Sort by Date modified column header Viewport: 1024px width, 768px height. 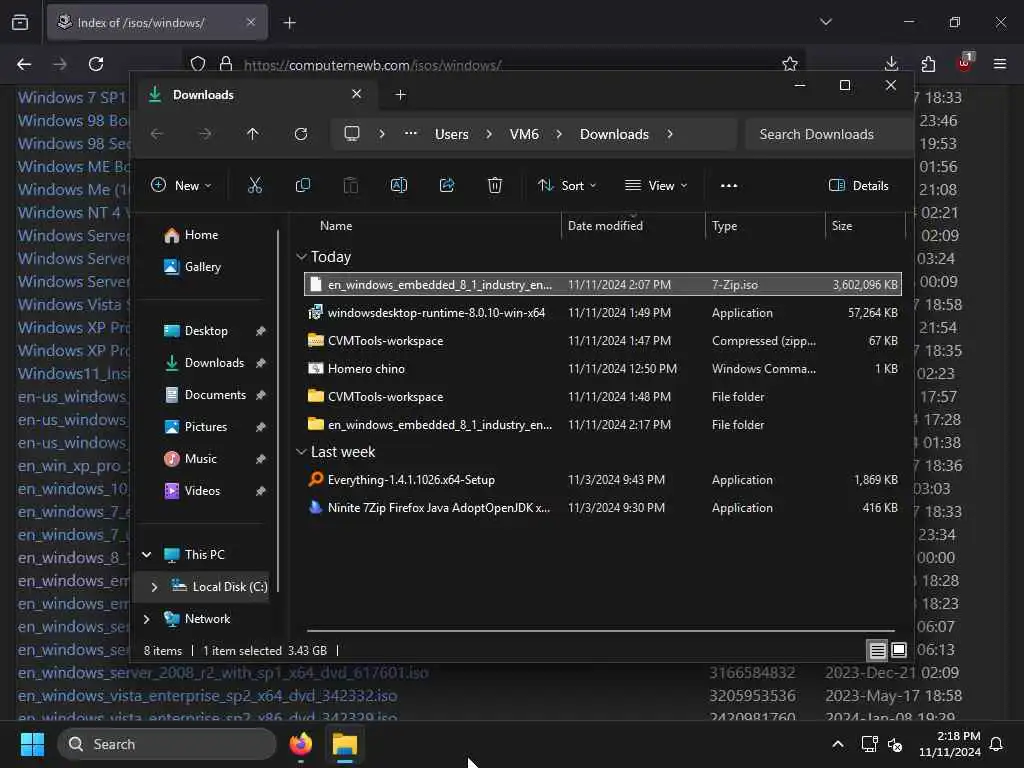(x=605, y=226)
